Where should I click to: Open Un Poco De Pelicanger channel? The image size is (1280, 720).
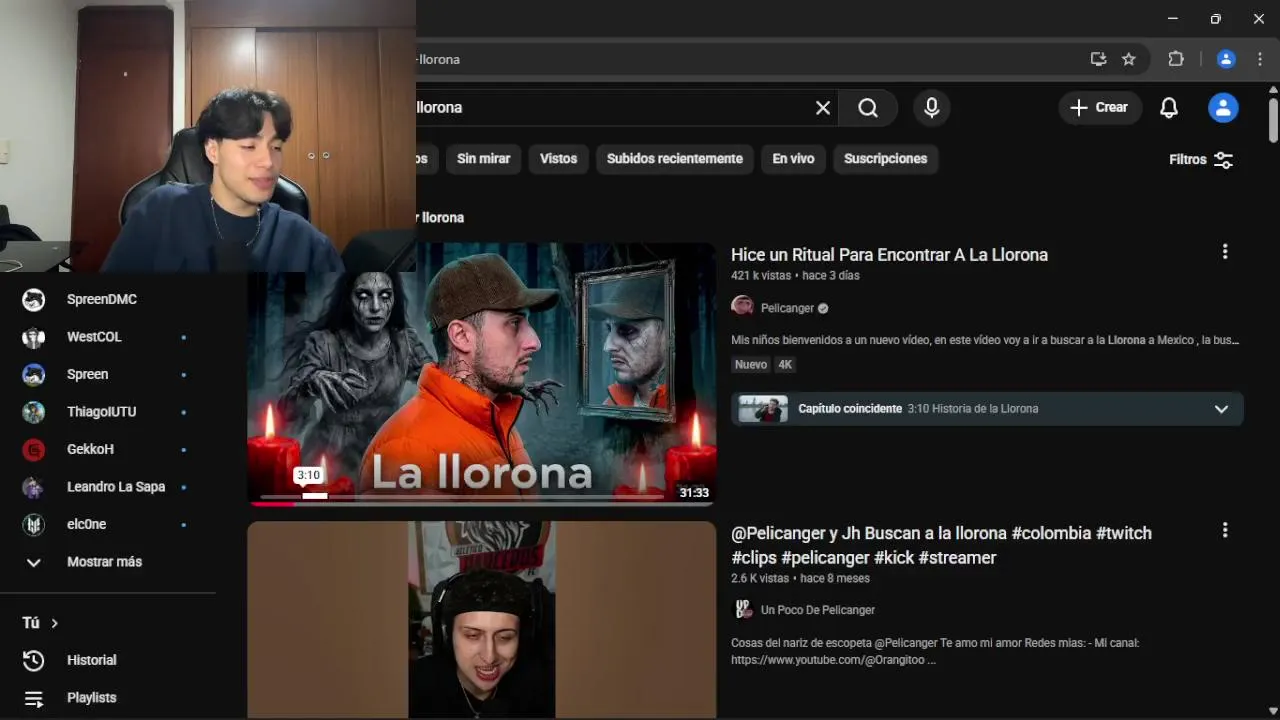click(x=818, y=610)
